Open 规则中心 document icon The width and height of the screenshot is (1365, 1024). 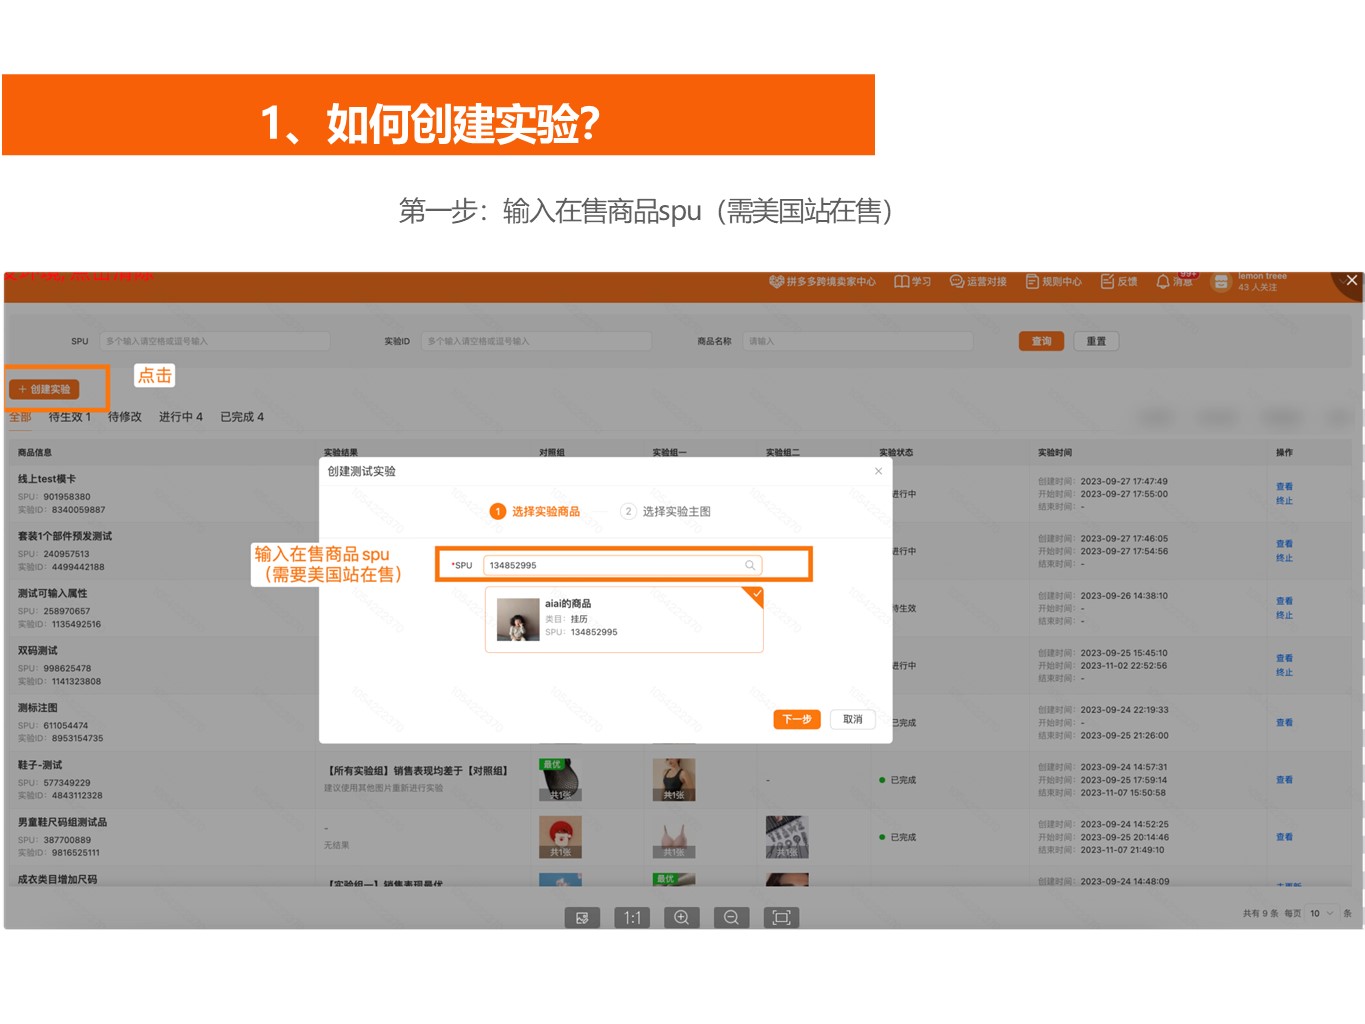click(1032, 282)
